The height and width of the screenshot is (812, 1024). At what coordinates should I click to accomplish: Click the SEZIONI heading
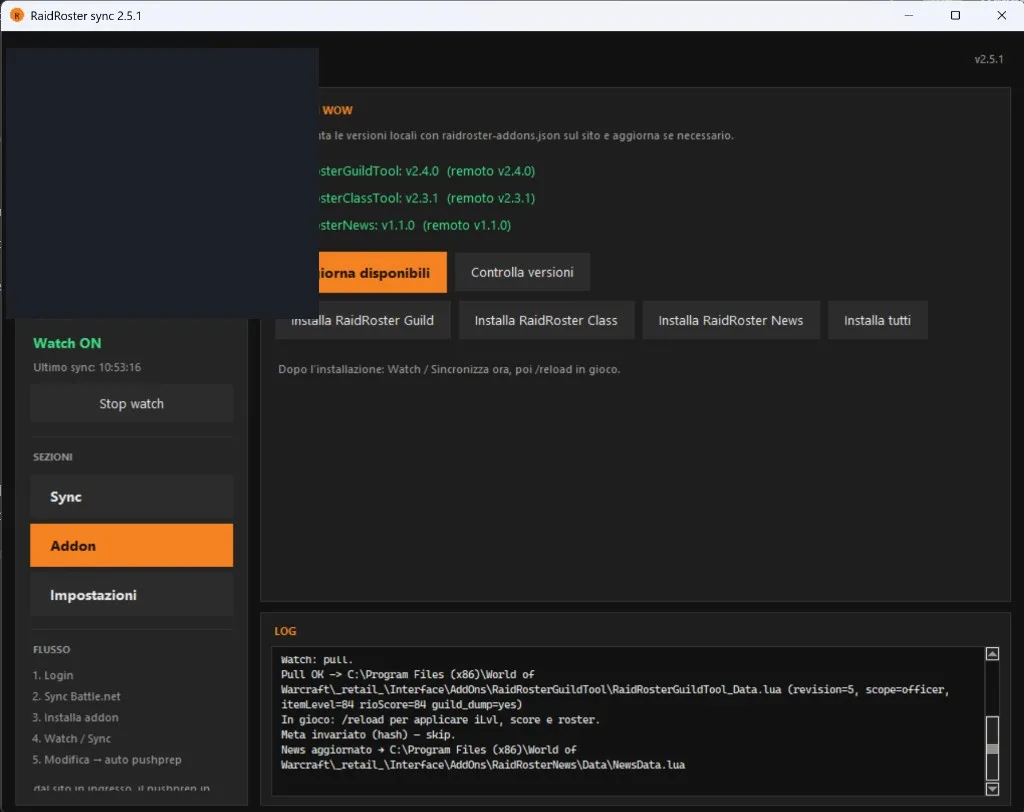53,457
